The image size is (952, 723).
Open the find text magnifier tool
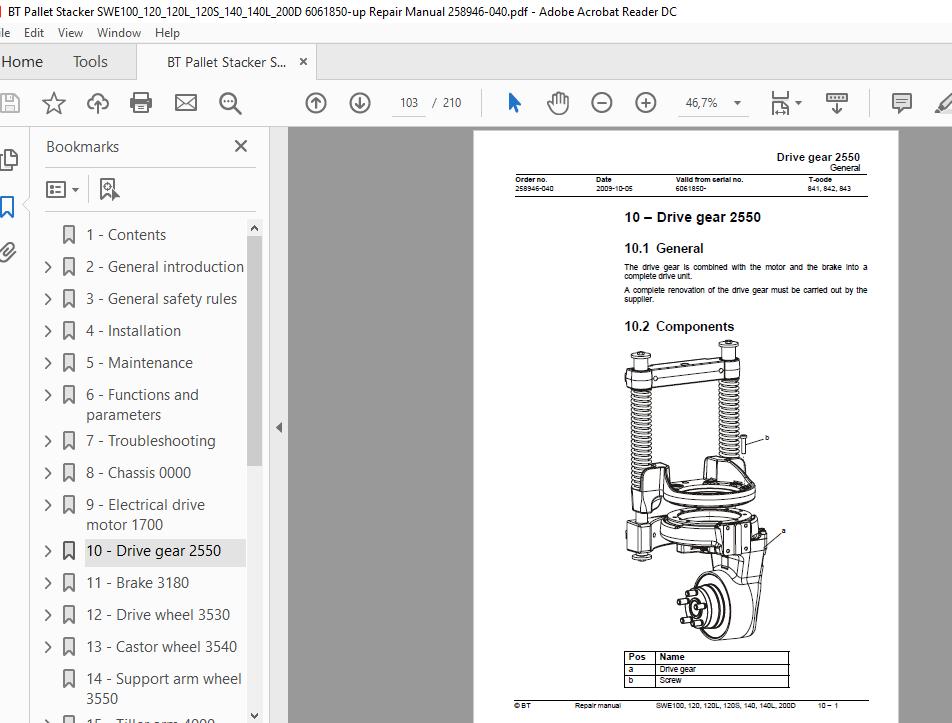coord(230,103)
